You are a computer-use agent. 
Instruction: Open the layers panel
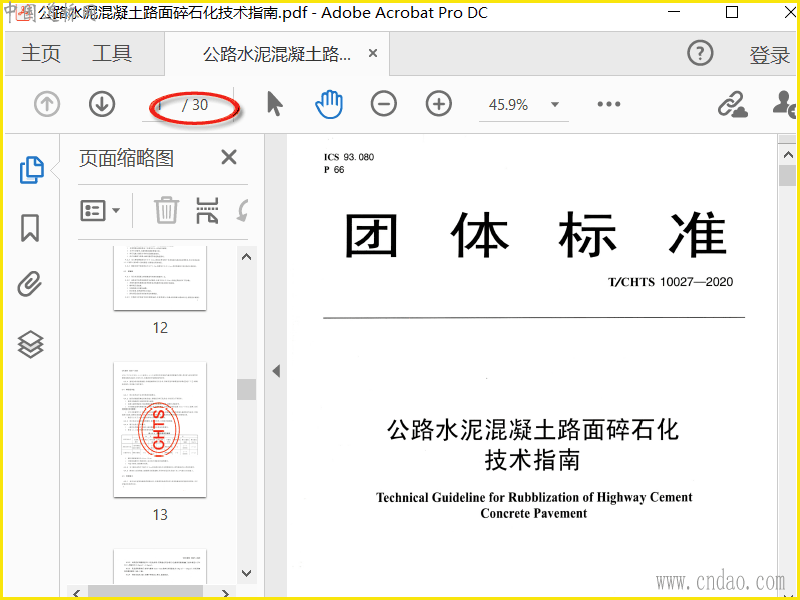(31, 344)
